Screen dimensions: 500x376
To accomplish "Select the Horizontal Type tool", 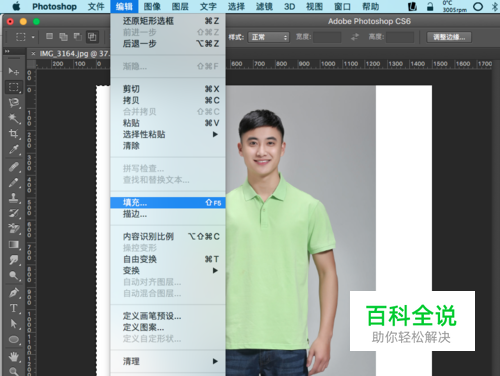I will tap(14, 308).
